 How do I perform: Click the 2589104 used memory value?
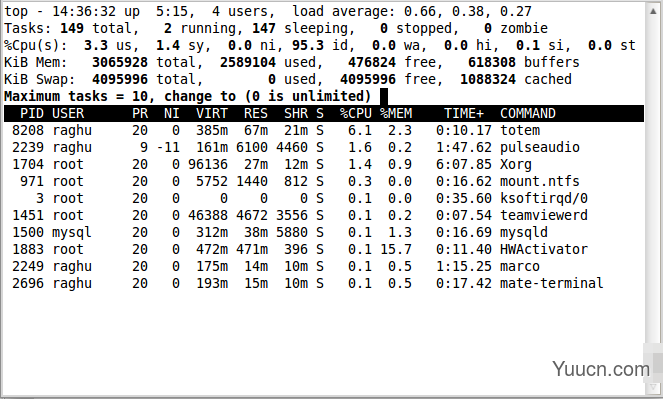click(248, 62)
